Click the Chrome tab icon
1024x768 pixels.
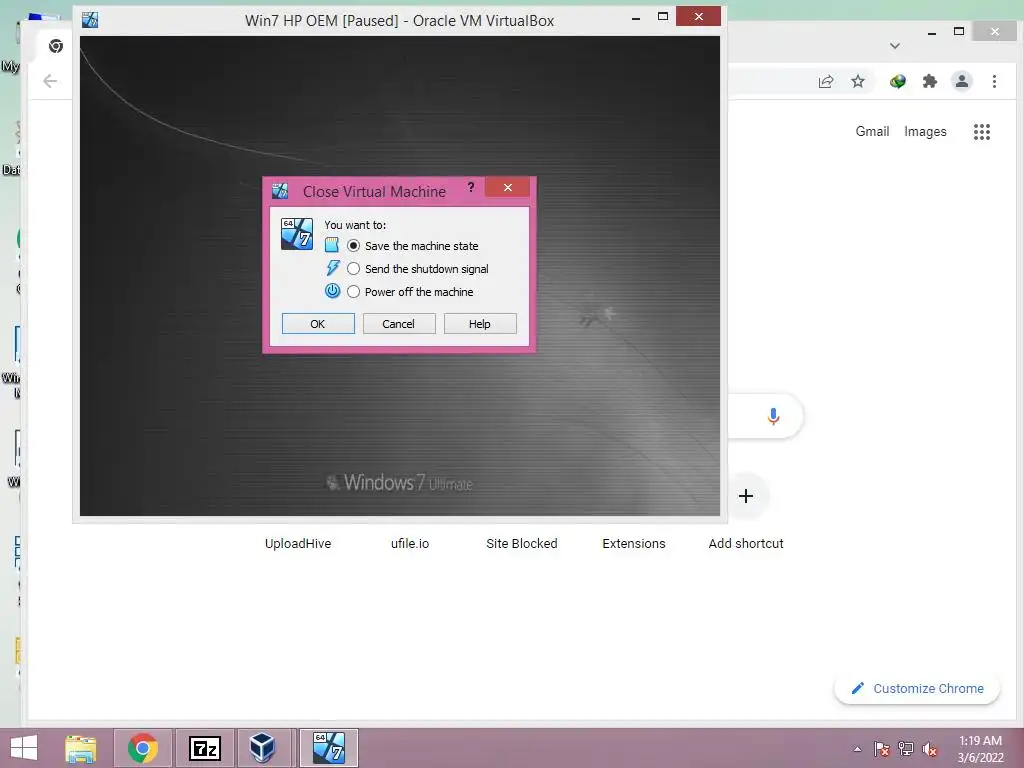click(x=56, y=46)
